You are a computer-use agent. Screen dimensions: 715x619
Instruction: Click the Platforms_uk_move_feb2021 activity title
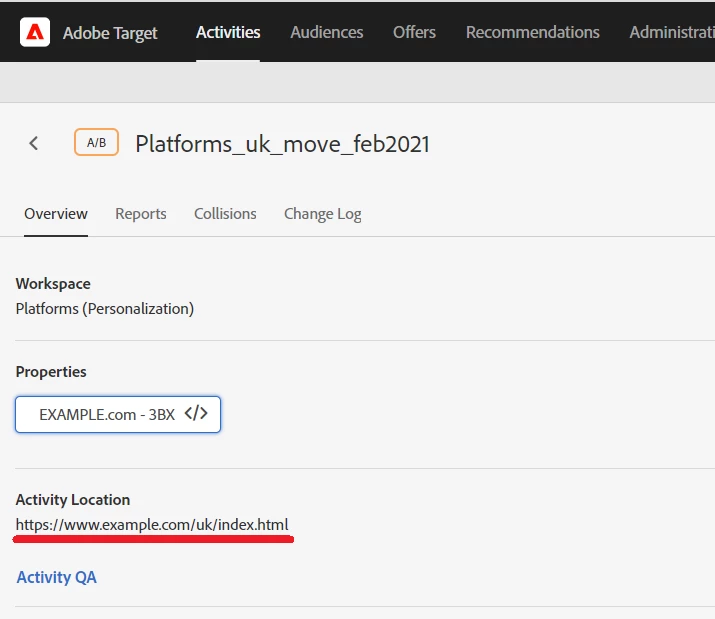click(x=282, y=145)
